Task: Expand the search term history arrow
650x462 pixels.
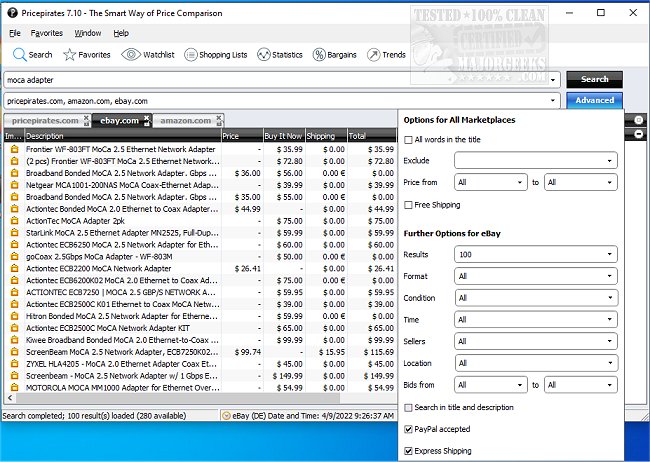Action: tap(553, 80)
